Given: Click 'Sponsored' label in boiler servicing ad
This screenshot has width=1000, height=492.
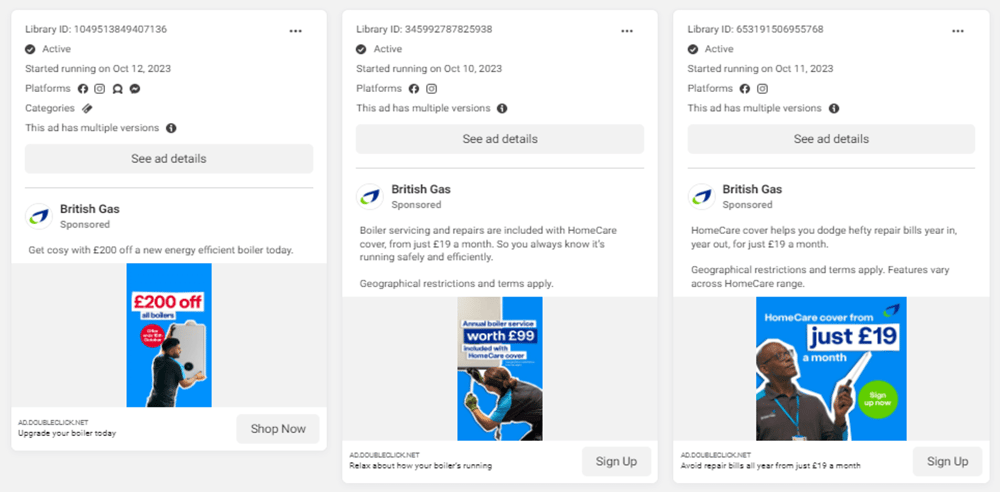Looking at the screenshot, I should click(416, 205).
